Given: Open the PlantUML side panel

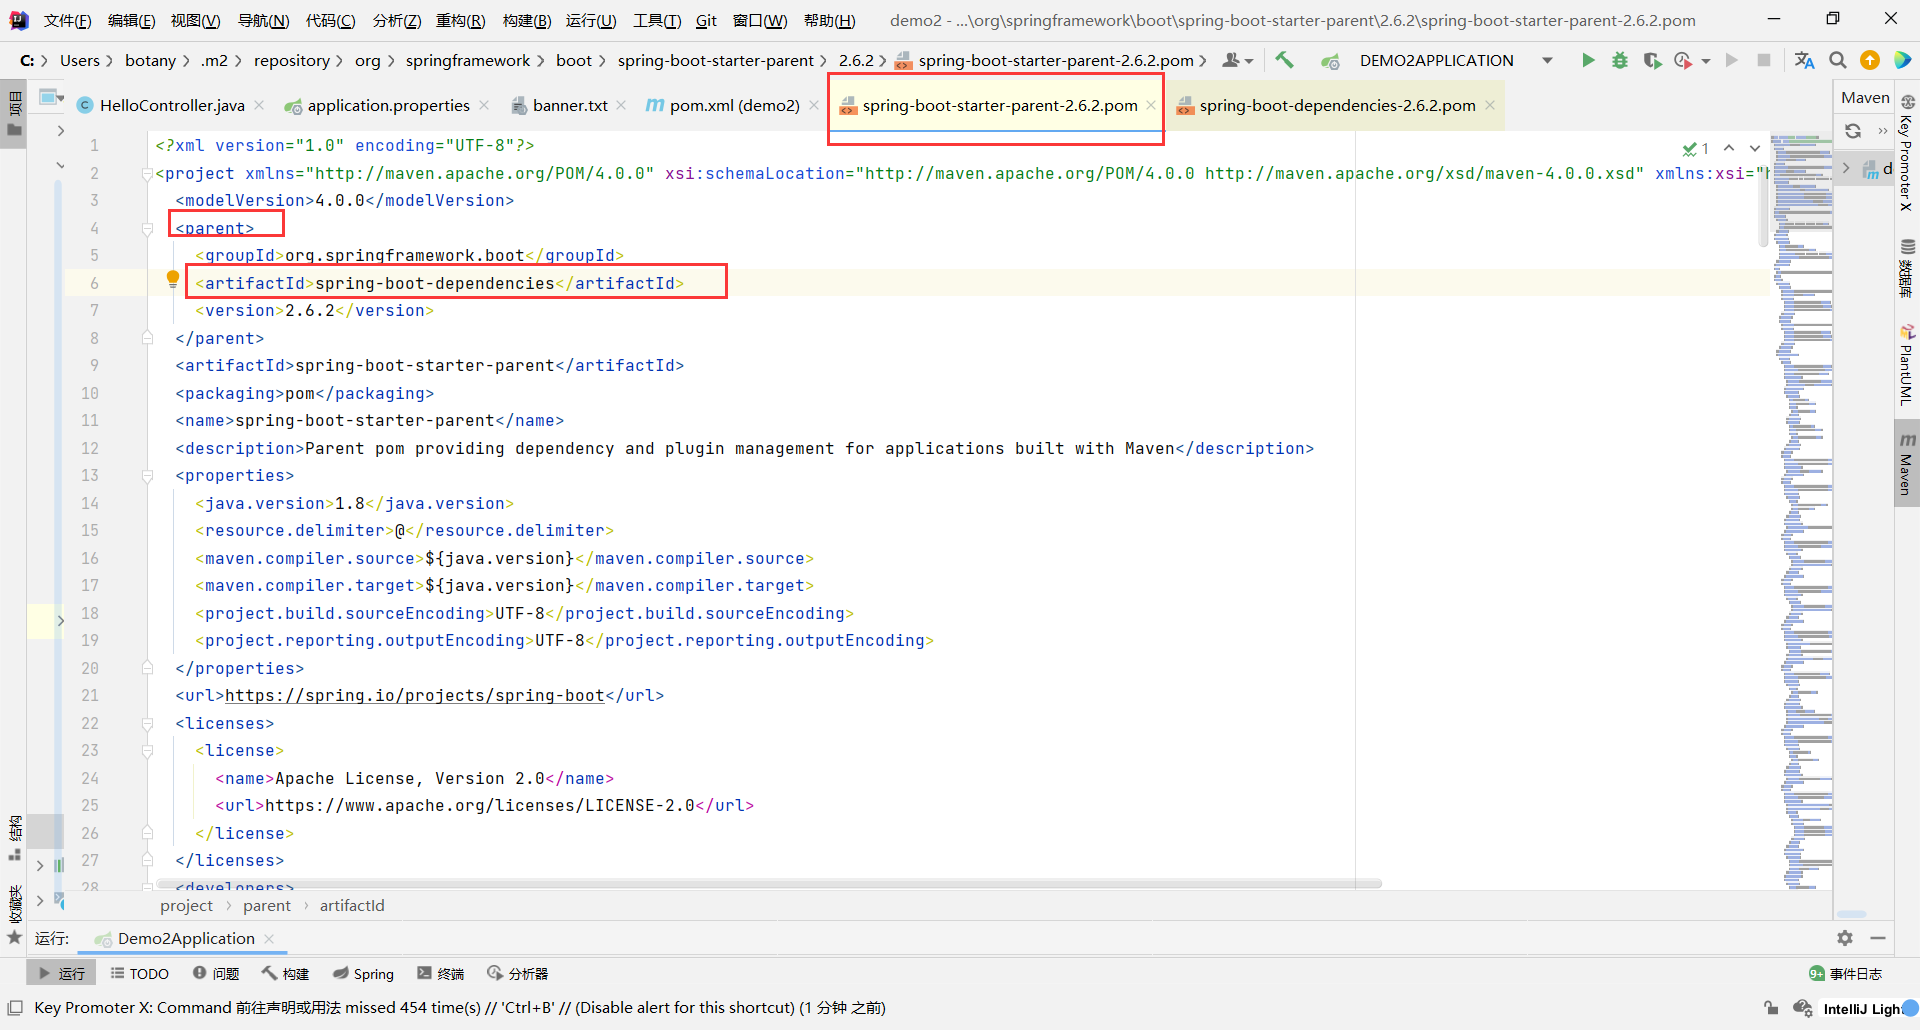Looking at the screenshot, I should pos(1907,366).
